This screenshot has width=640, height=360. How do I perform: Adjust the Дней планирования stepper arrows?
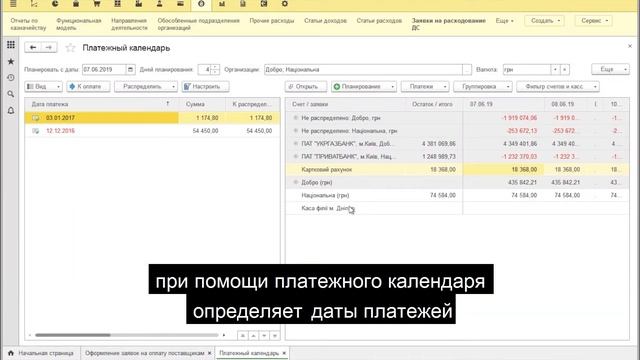coord(215,70)
